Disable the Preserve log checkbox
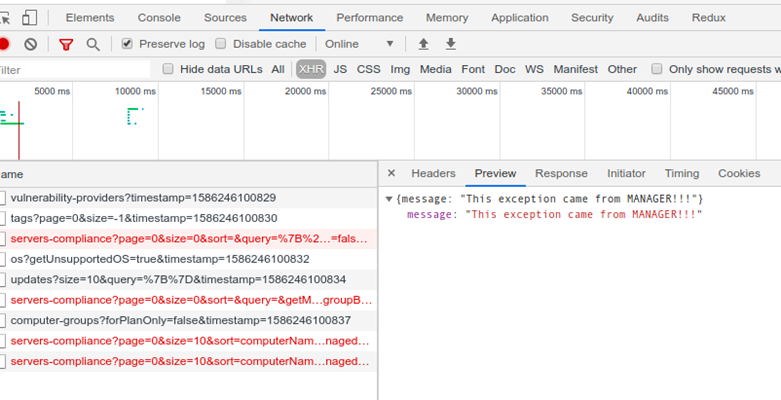 [x=127, y=44]
